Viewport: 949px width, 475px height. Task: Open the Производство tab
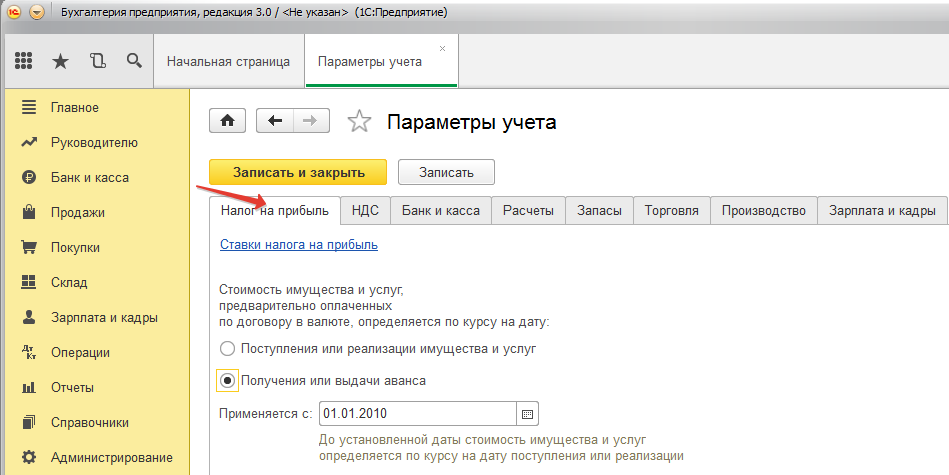pos(763,211)
